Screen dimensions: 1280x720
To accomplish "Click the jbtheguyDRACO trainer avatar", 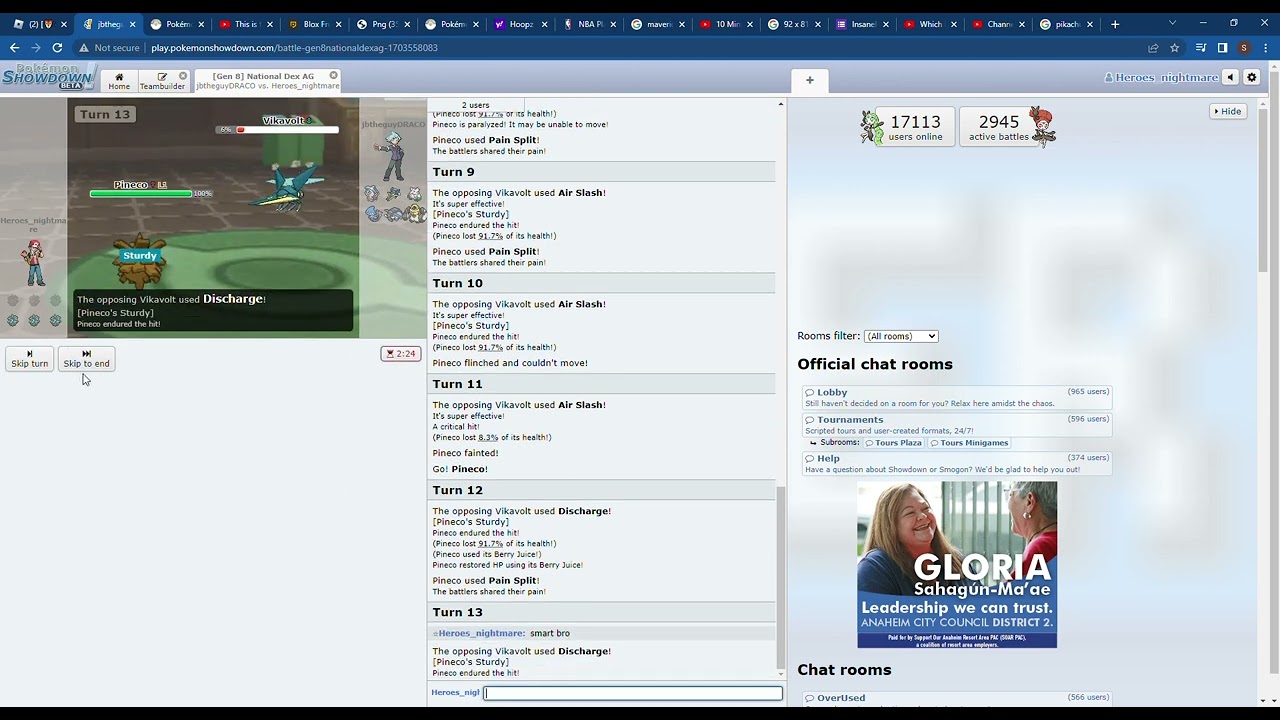I will [392, 156].
